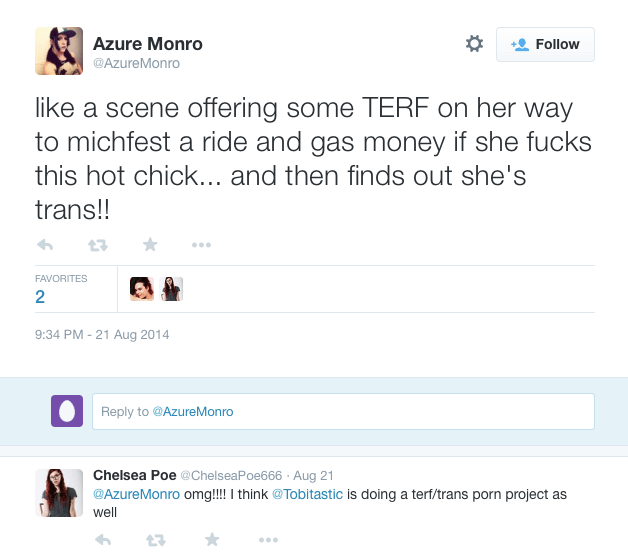This screenshot has height=556, width=628.
Task: Open more options on main tweet
Action: click(201, 244)
